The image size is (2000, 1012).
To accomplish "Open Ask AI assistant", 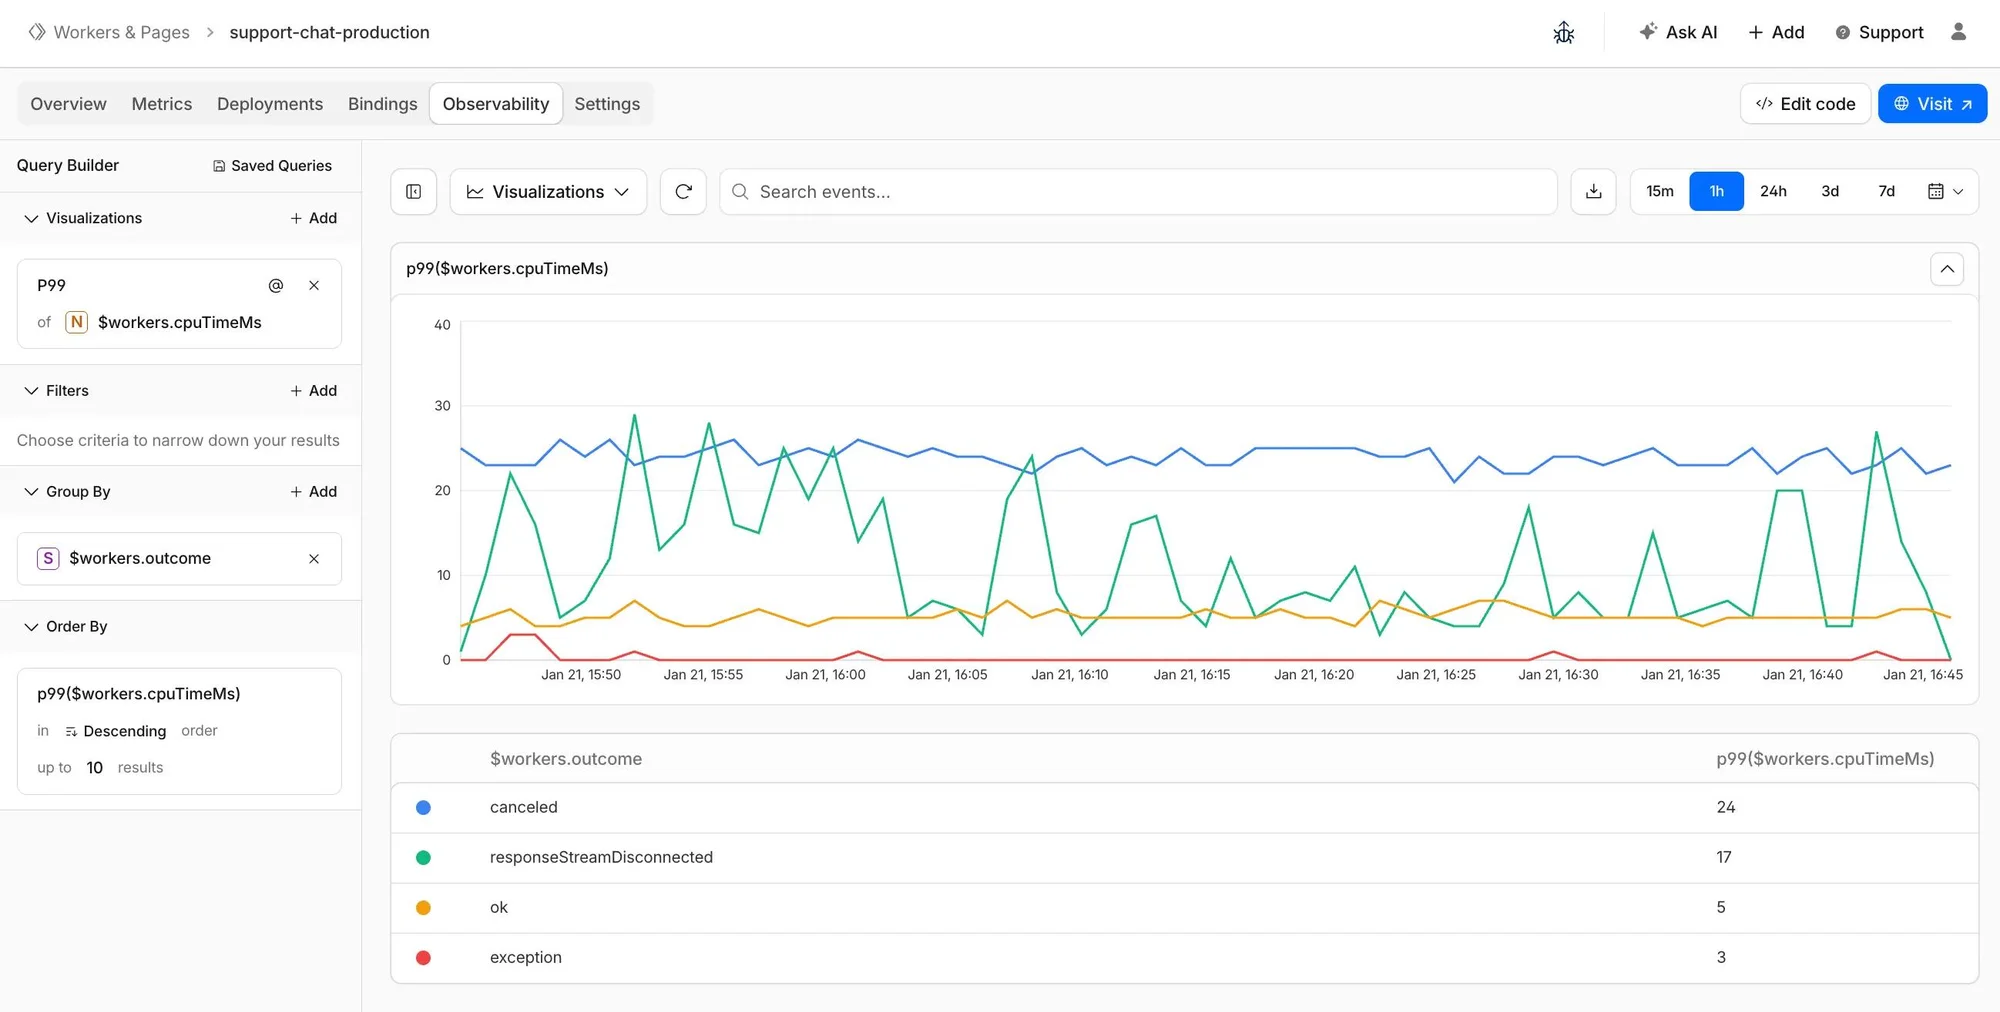I will pos(1678,32).
